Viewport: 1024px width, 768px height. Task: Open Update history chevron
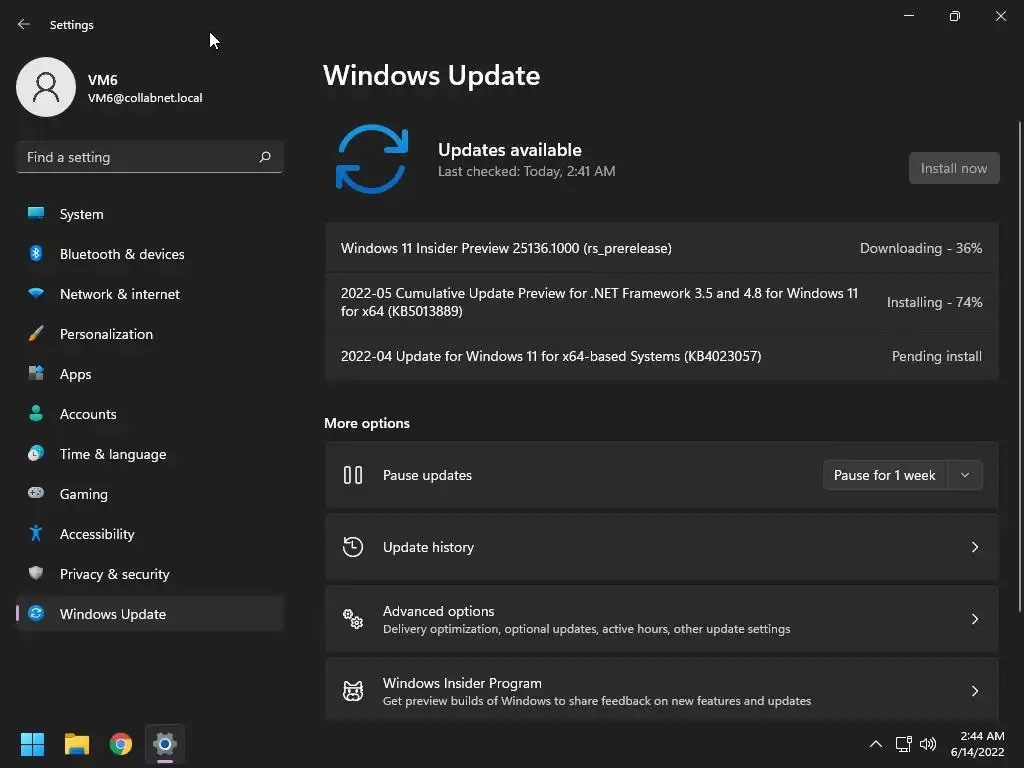pos(974,547)
